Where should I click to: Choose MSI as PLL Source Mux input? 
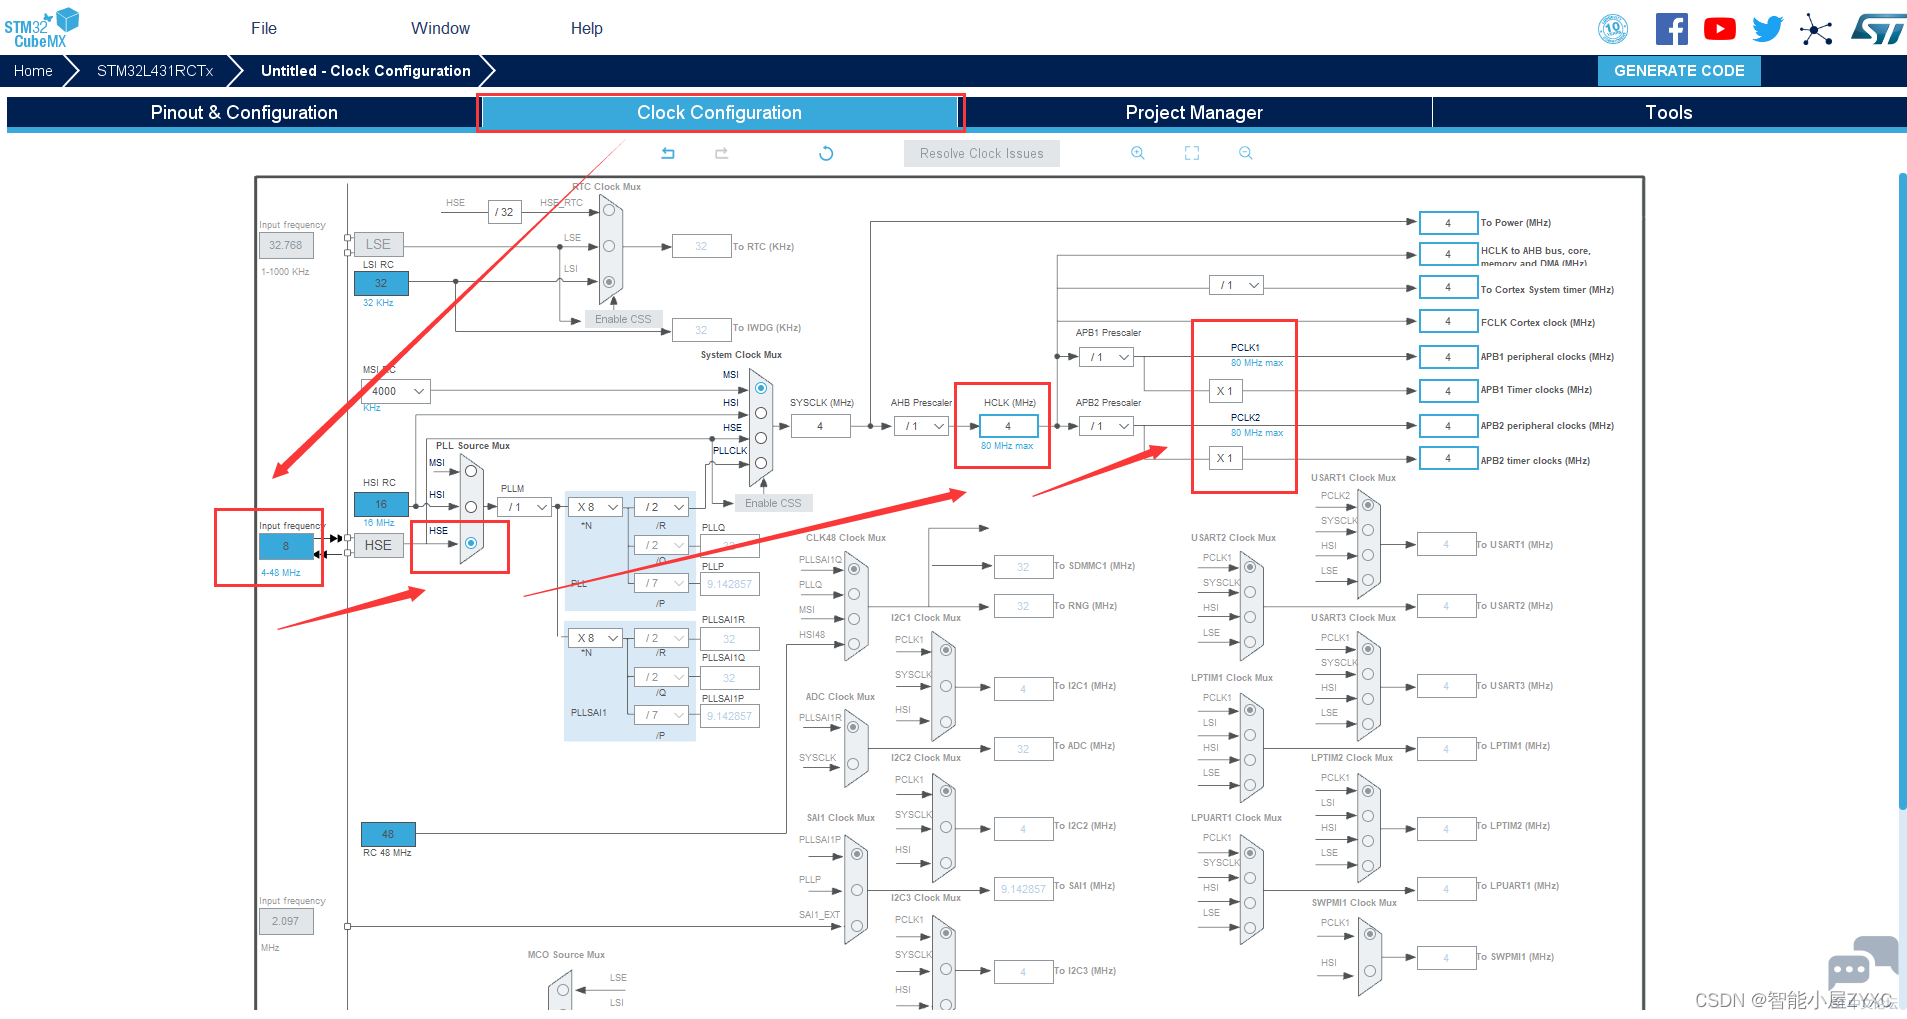[x=471, y=471]
